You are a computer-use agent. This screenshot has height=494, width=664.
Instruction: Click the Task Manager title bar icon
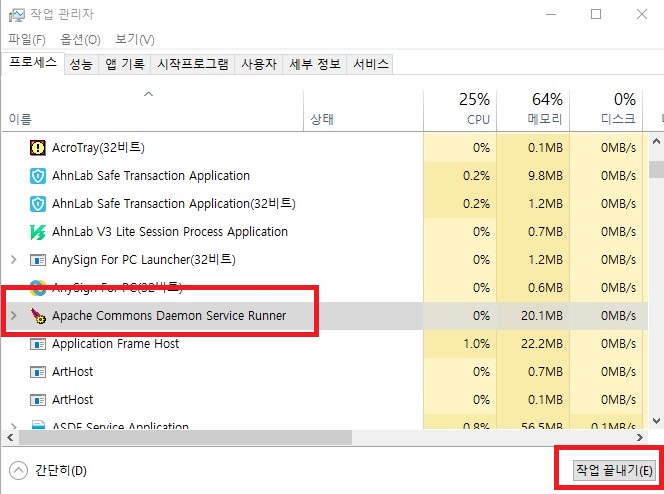coord(16,15)
